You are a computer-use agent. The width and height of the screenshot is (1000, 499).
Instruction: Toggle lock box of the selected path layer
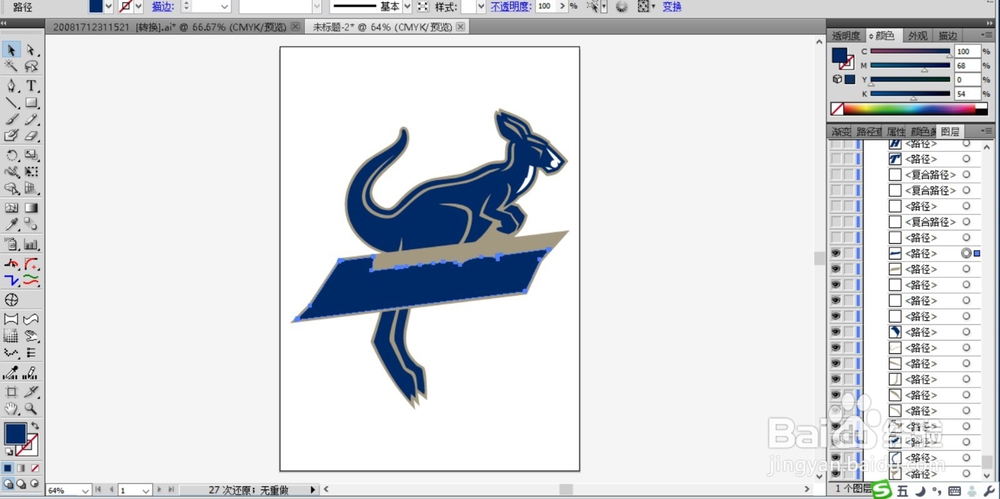tap(848, 253)
